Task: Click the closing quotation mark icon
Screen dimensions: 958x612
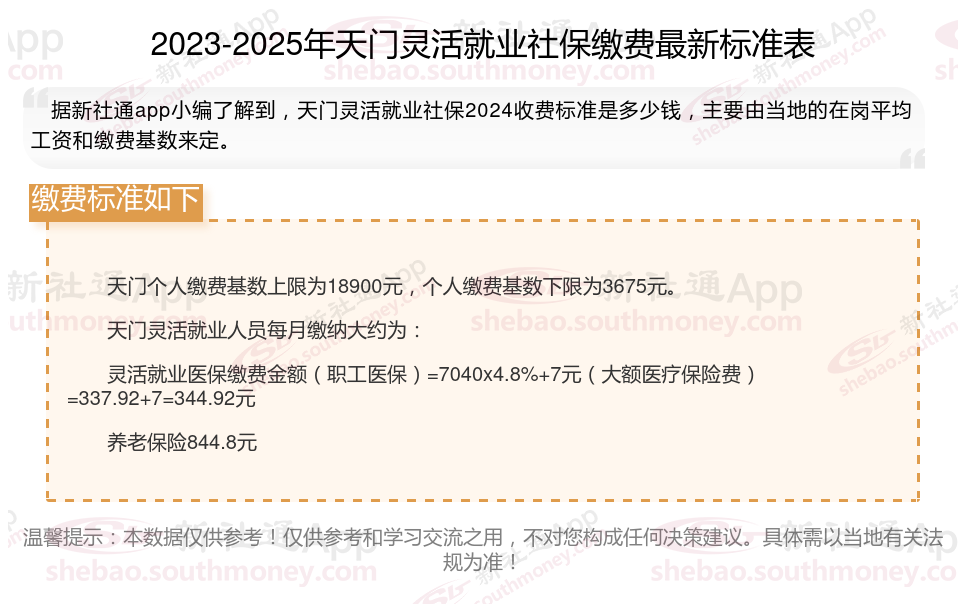Action: (912, 158)
